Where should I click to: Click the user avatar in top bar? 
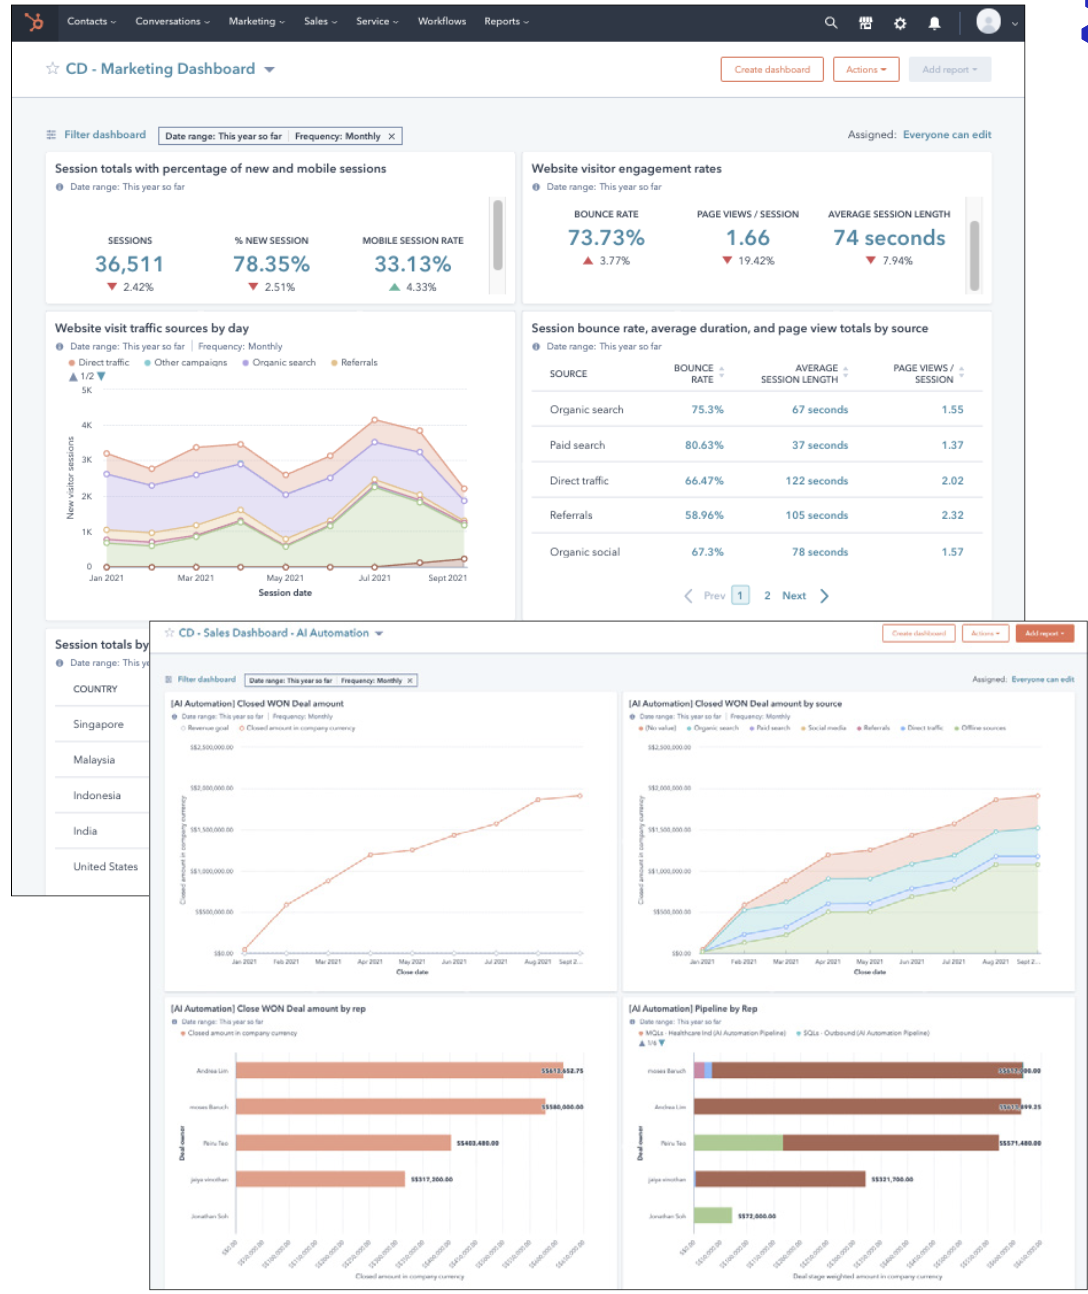pyautogui.click(x=988, y=22)
